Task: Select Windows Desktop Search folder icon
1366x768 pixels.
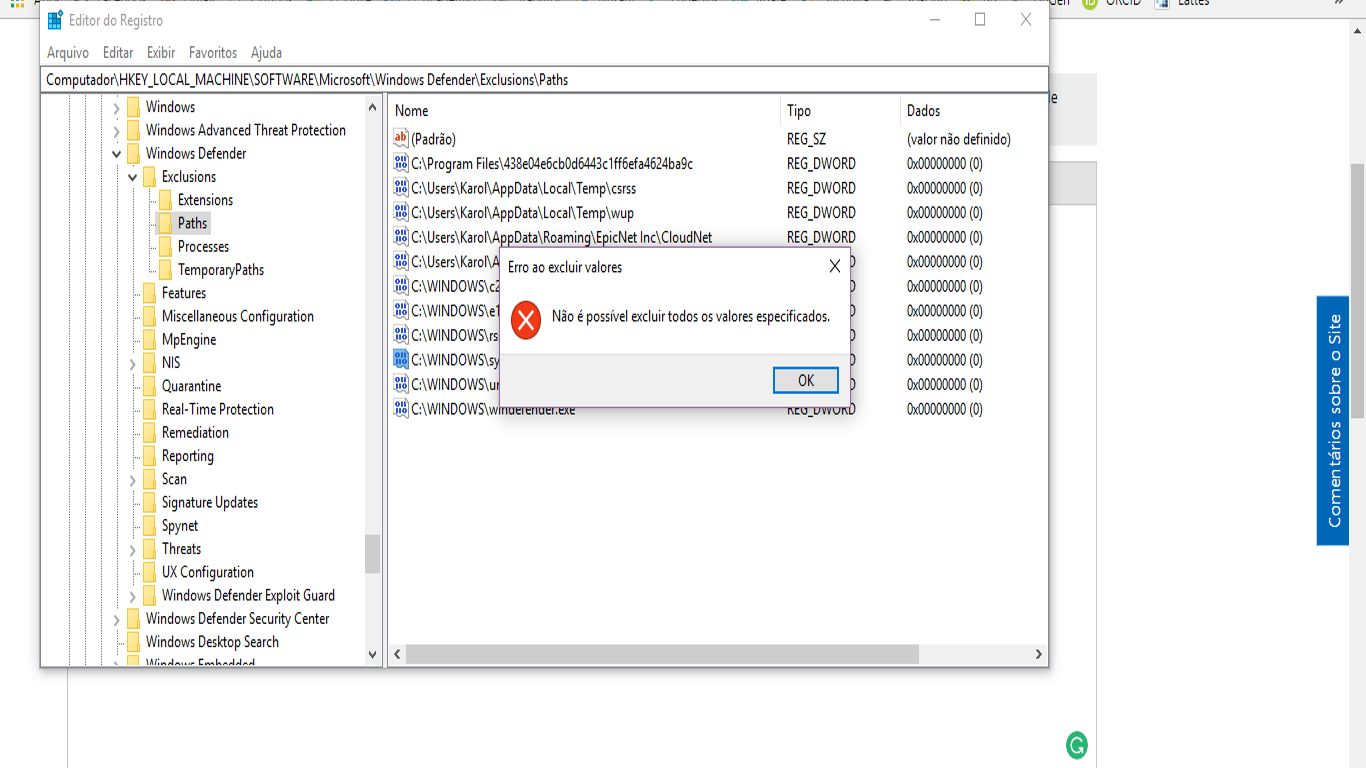Action: click(133, 642)
